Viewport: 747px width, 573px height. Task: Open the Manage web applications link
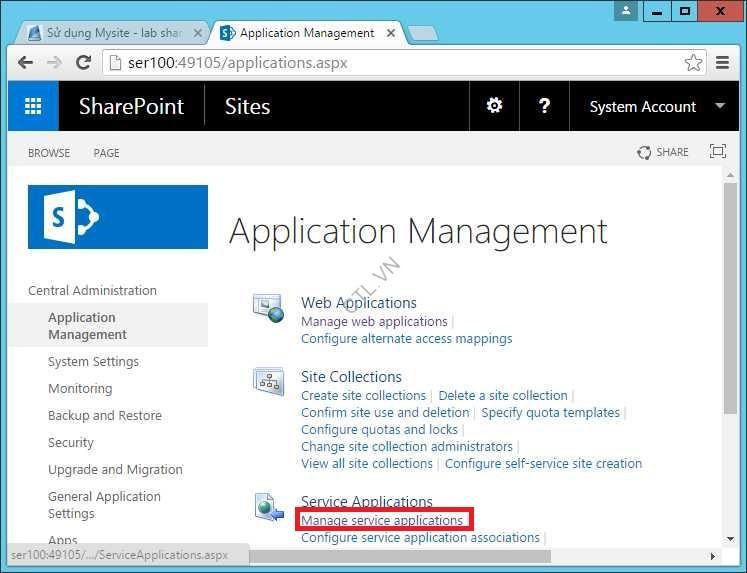pos(374,321)
